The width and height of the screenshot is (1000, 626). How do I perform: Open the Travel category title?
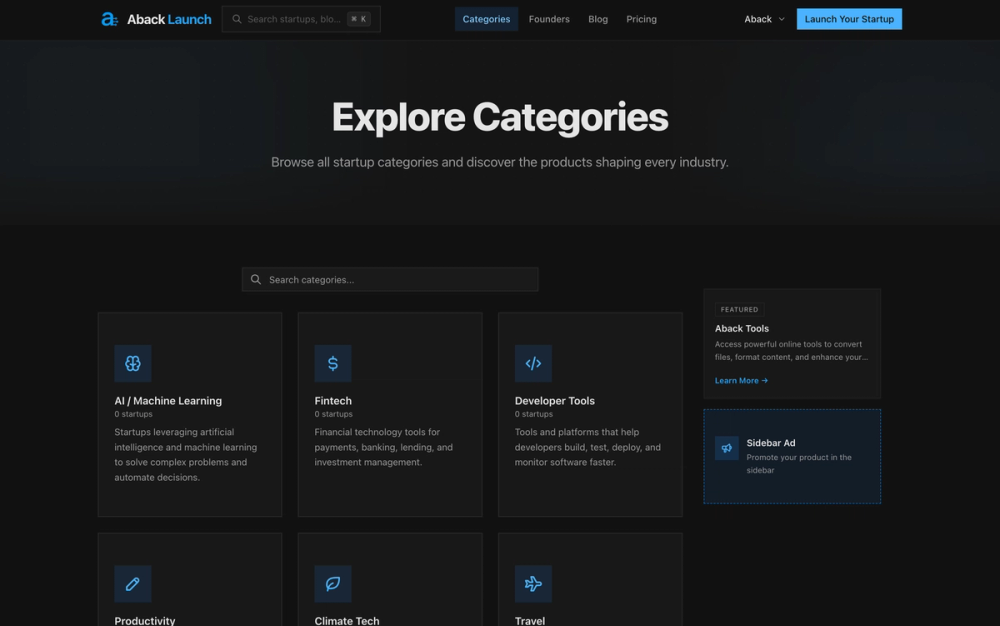(x=529, y=620)
